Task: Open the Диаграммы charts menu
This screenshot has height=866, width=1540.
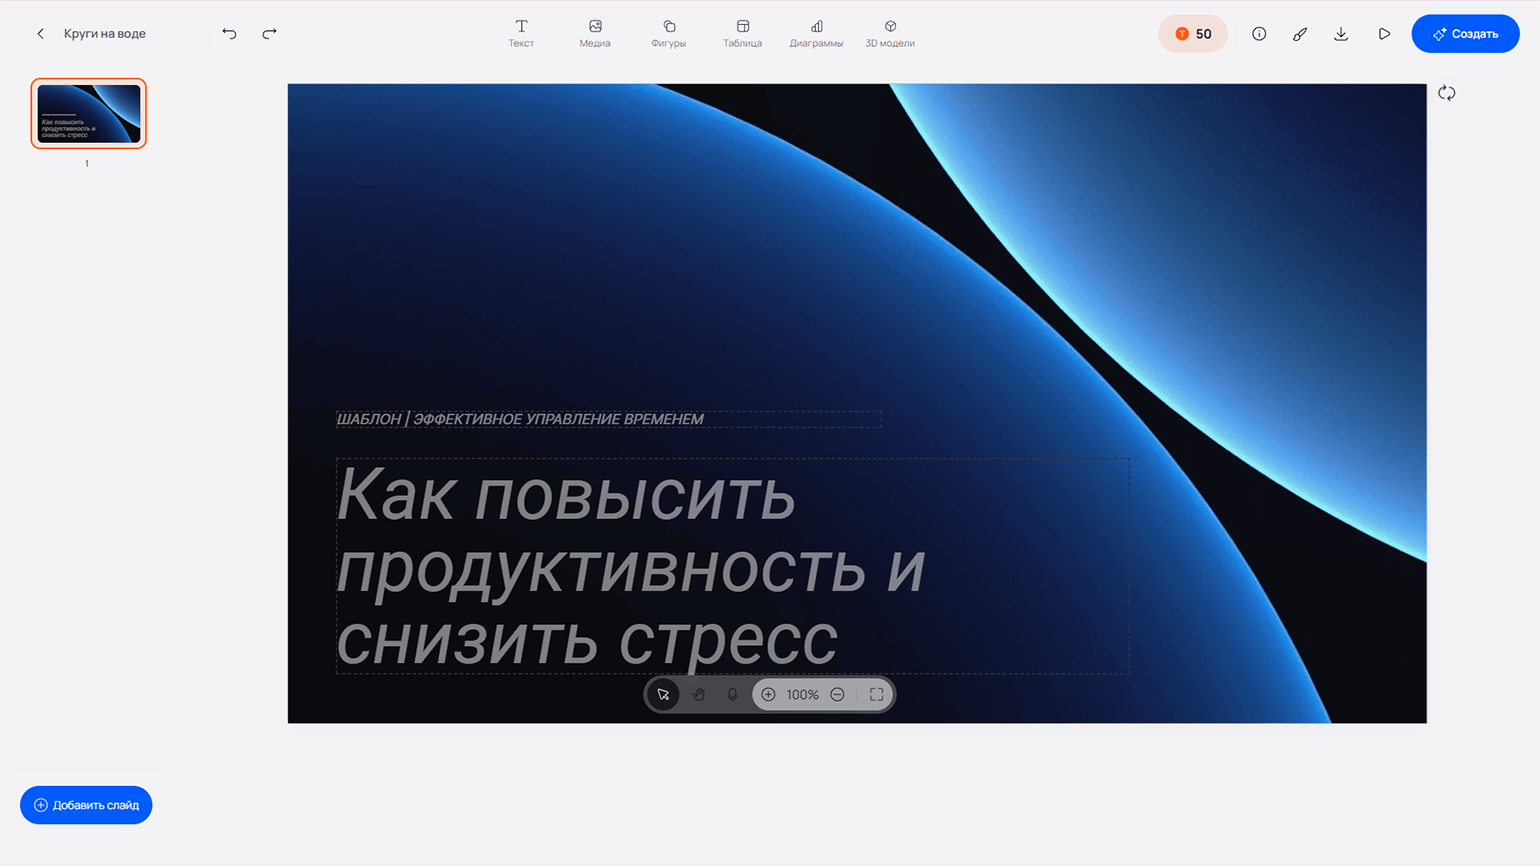Action: pos(816,33)
